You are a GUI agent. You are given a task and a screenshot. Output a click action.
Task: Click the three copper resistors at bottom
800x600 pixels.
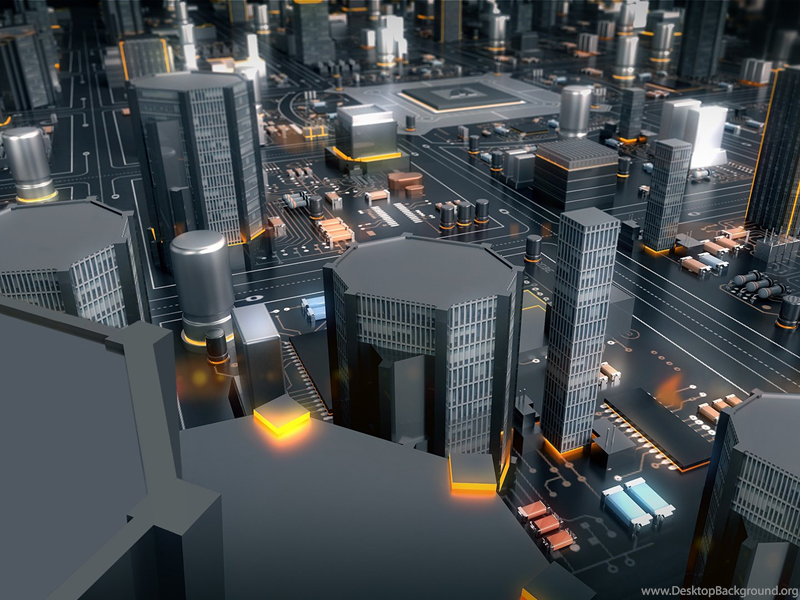(546, 524)
